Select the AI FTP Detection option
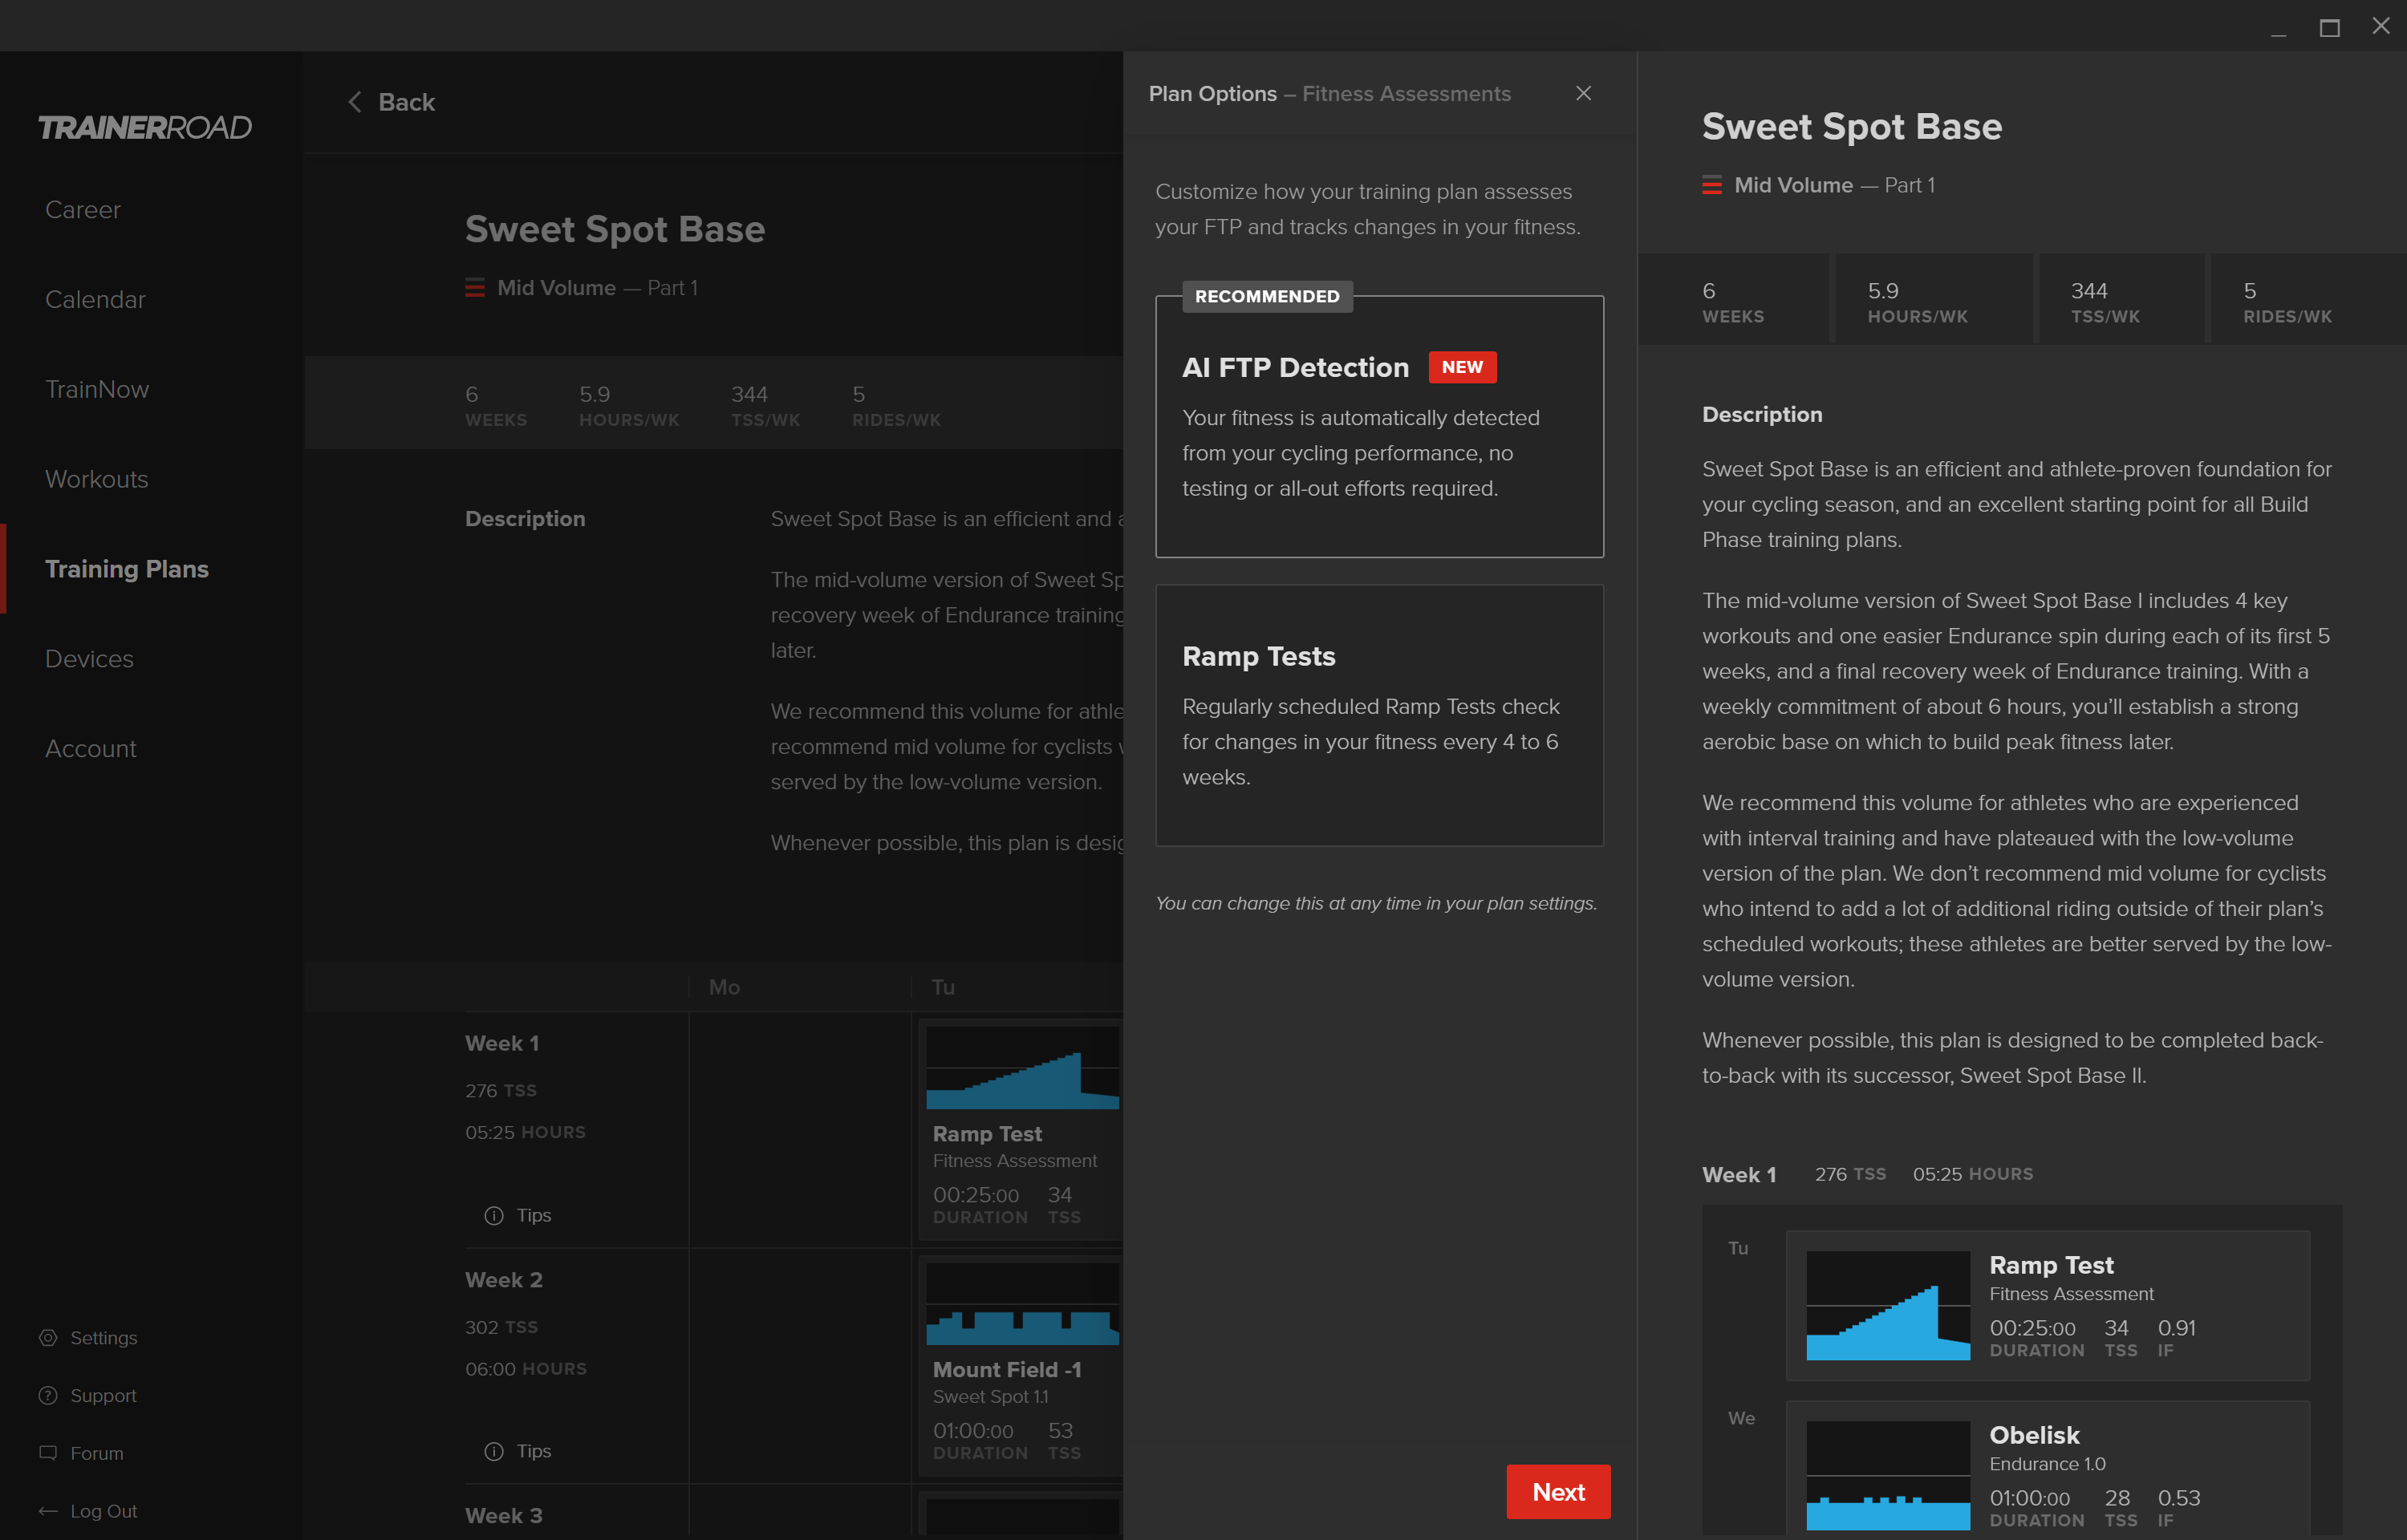Screen dimensions: 2407x1540 [x=1379, y=426]
